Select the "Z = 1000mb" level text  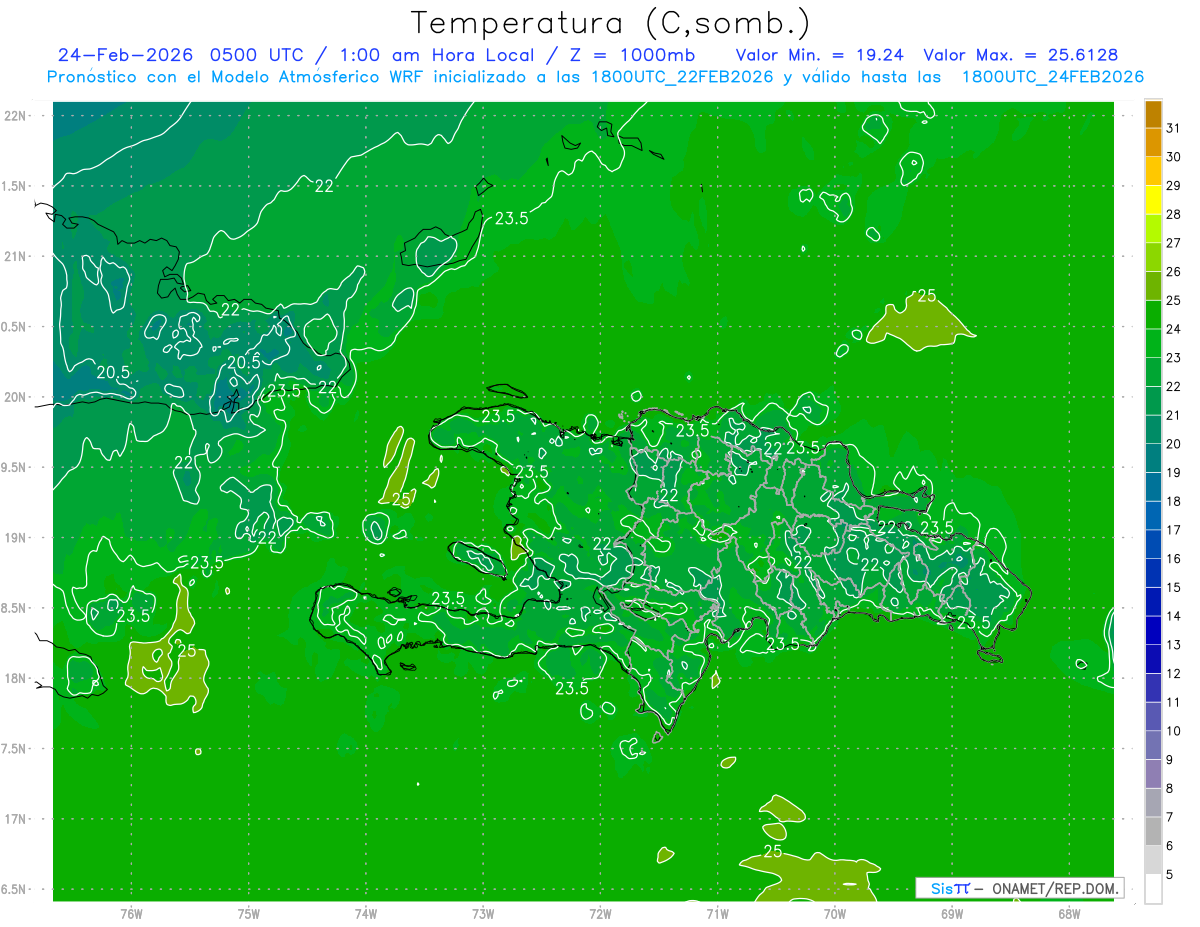(635, 55)
